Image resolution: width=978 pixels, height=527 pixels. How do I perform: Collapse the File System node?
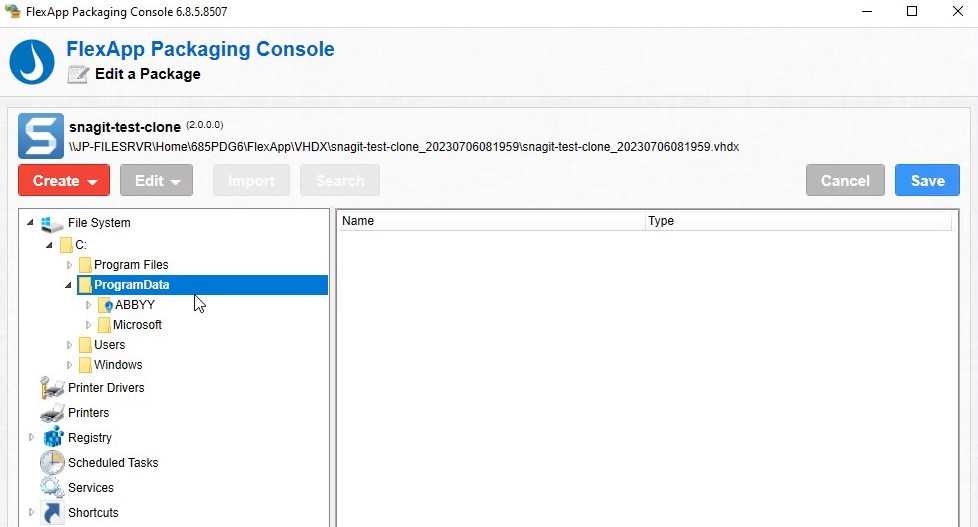pyautogui.click(x=30, y=223)
